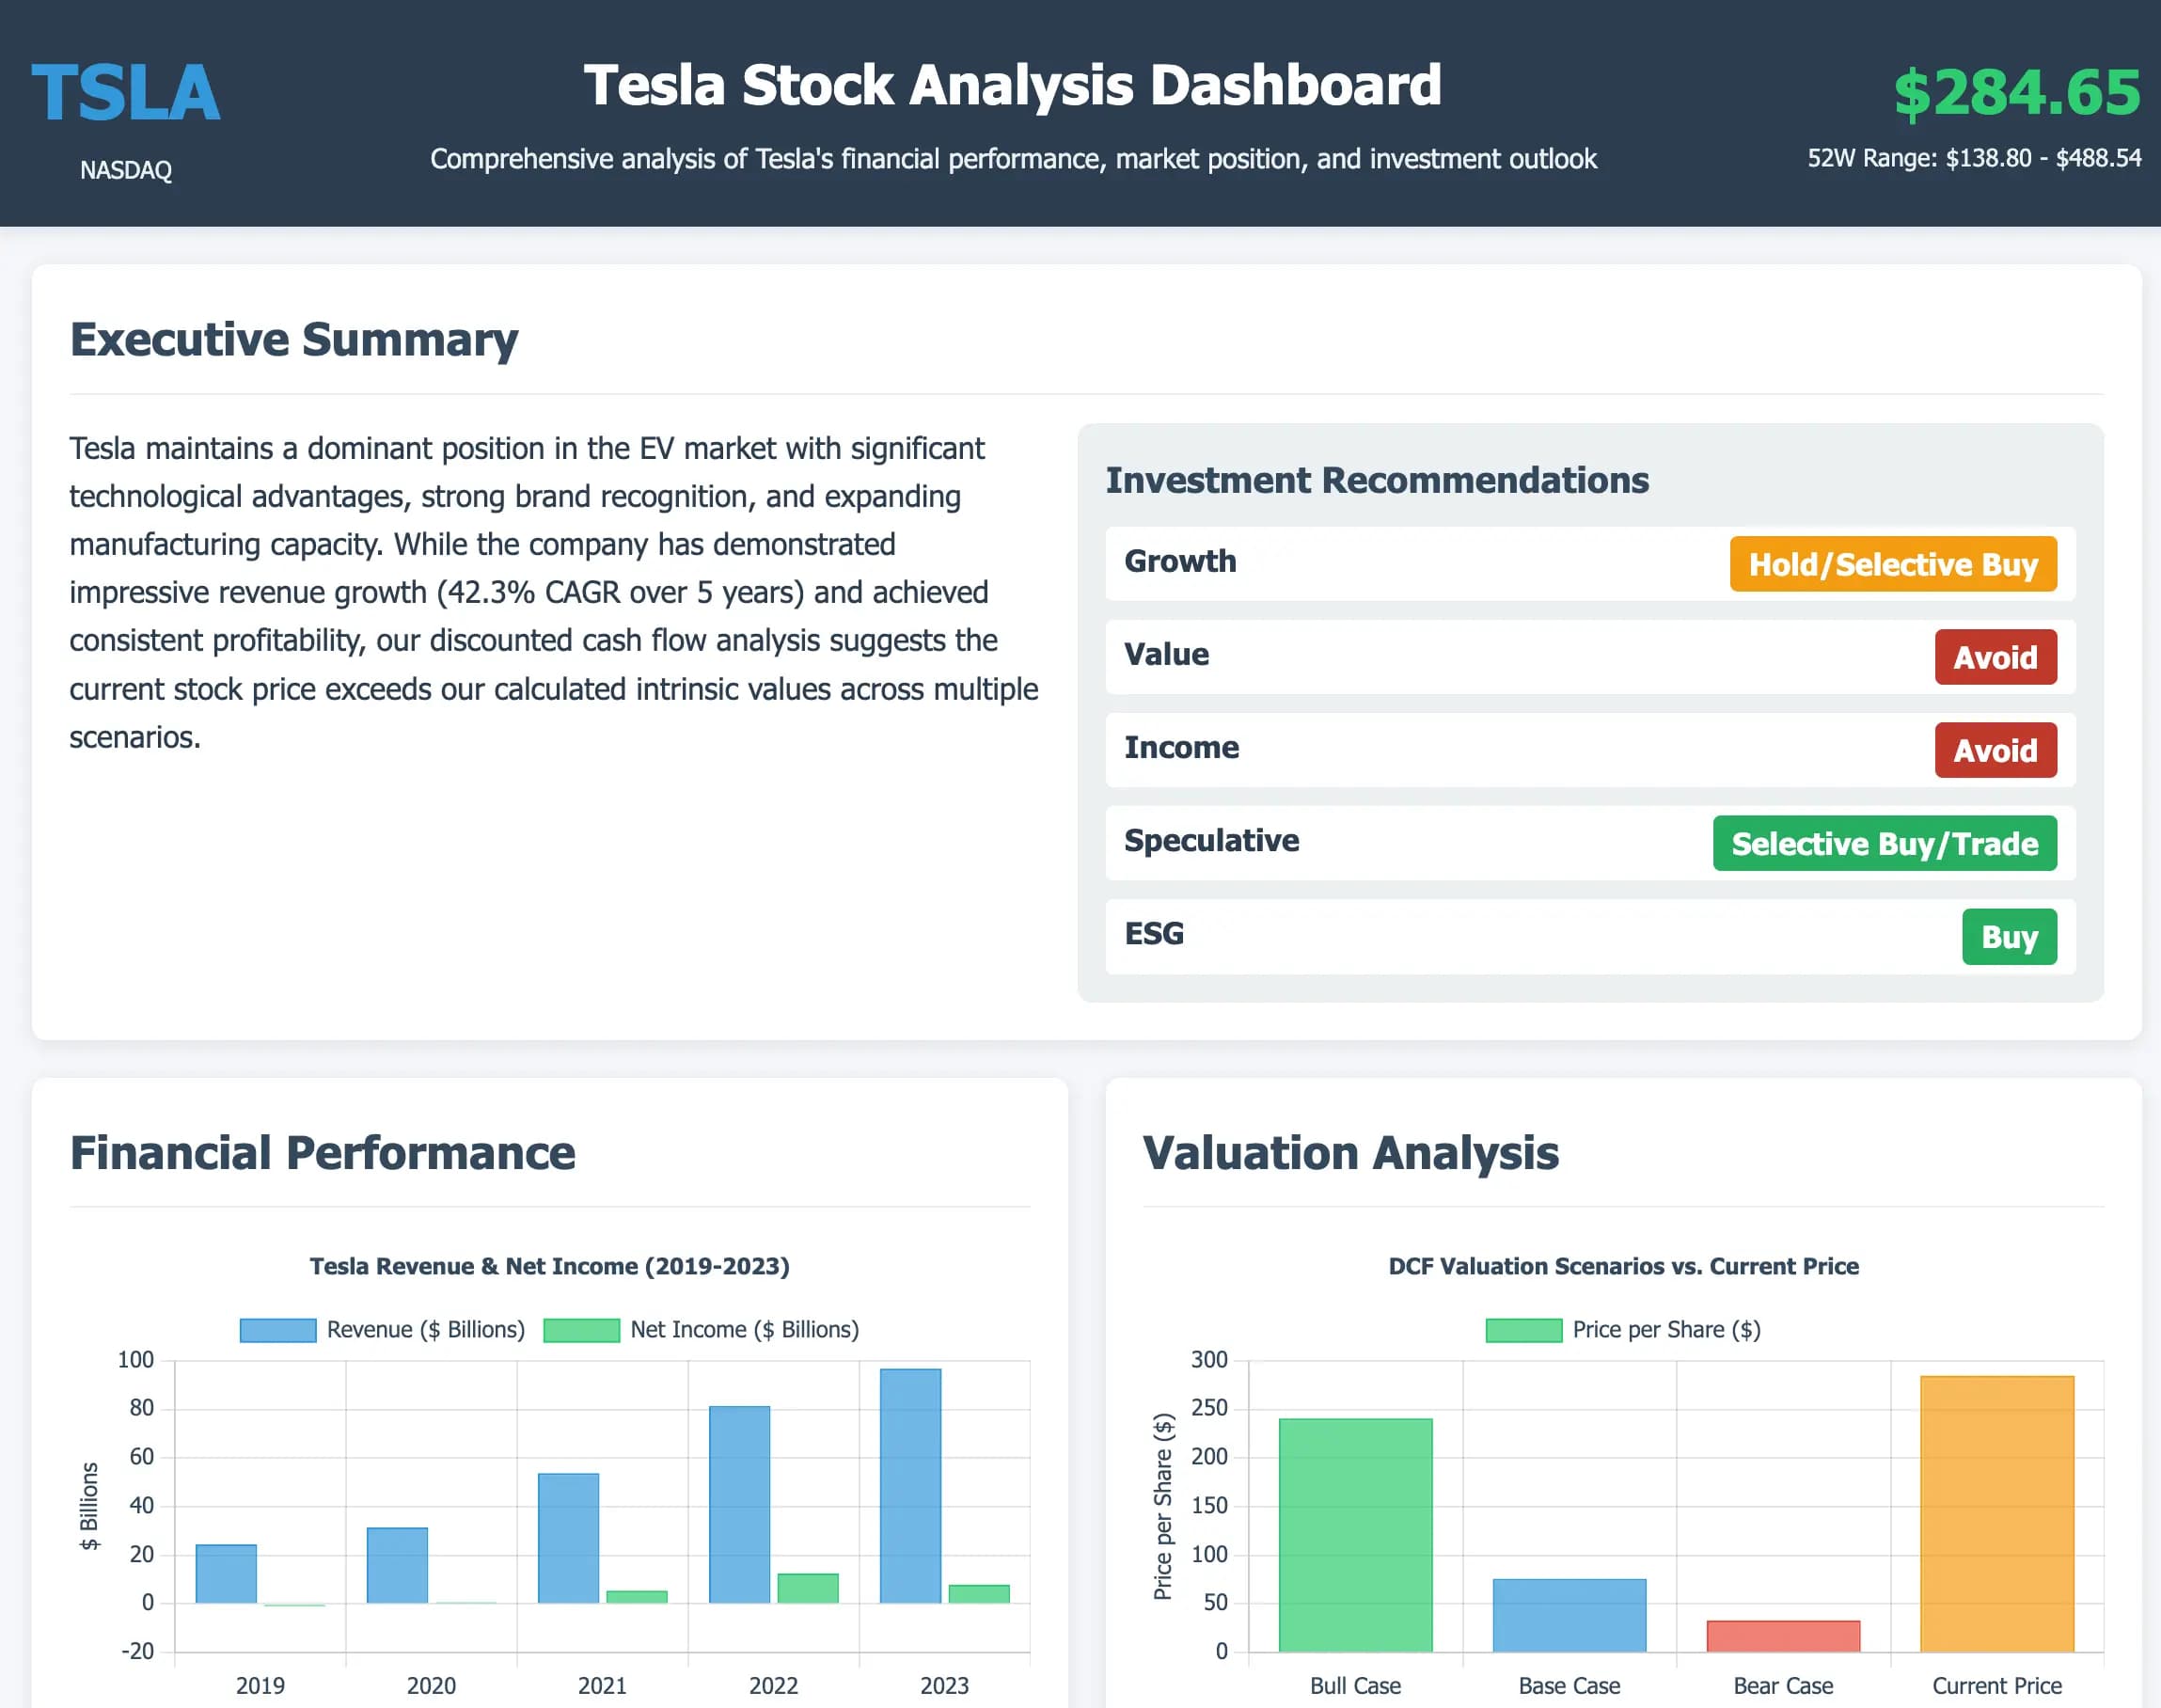Click the DCF Valuation Scenarios chart title
Viewport: 2161px width, 1708px height.
(x=1623, y=1266)
